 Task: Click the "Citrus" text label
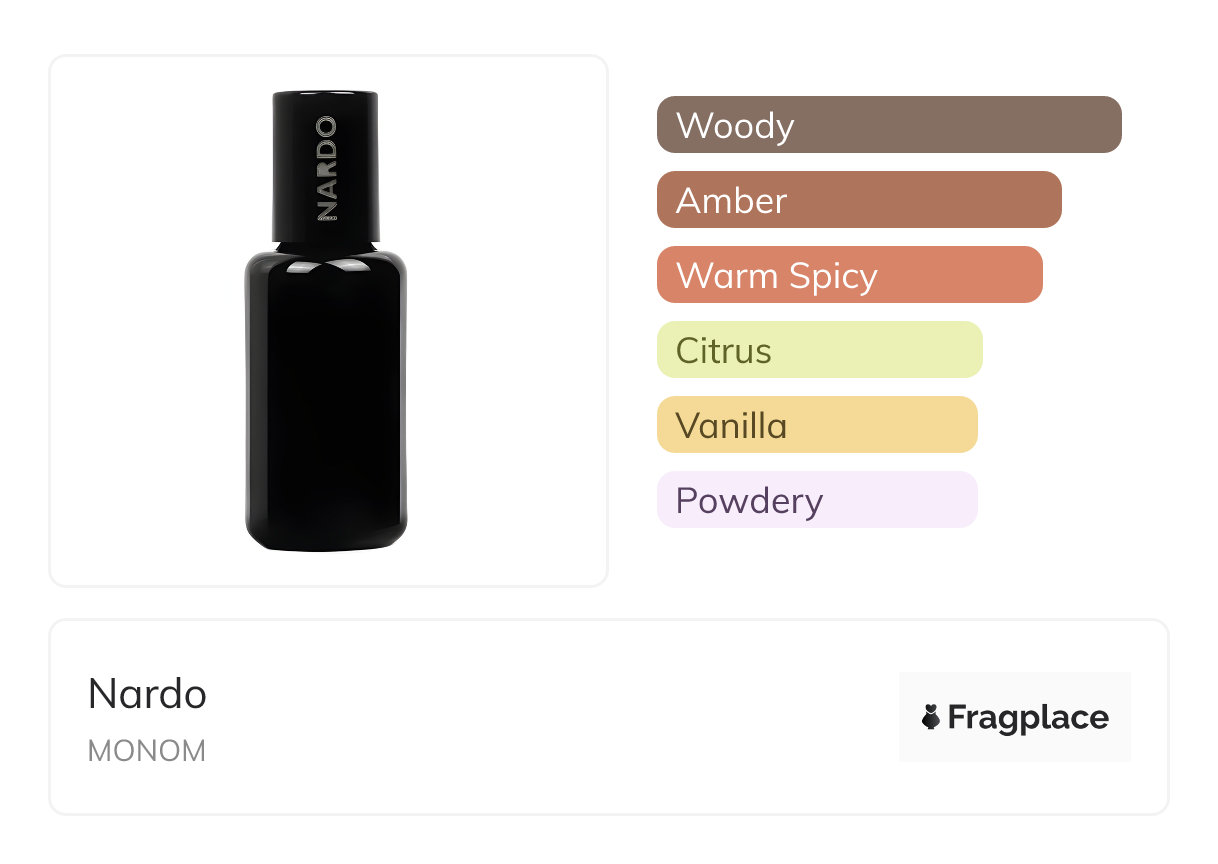[x=724, y=351]
